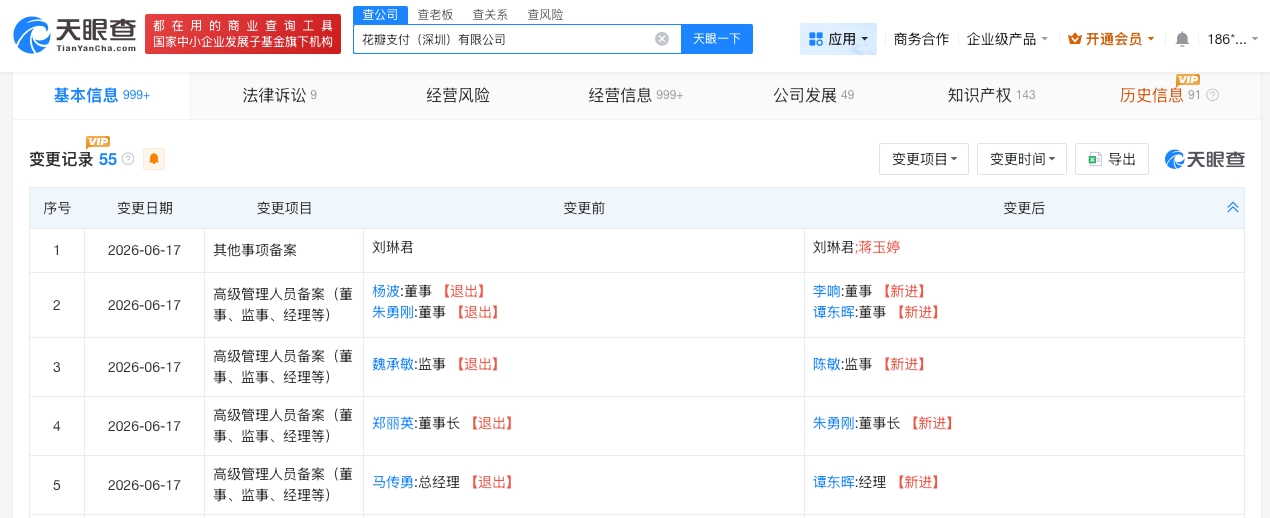1270x518 pixels.
Task: Click the red promo banner 都在用的商业查询工具
Action: coord(242,34)
